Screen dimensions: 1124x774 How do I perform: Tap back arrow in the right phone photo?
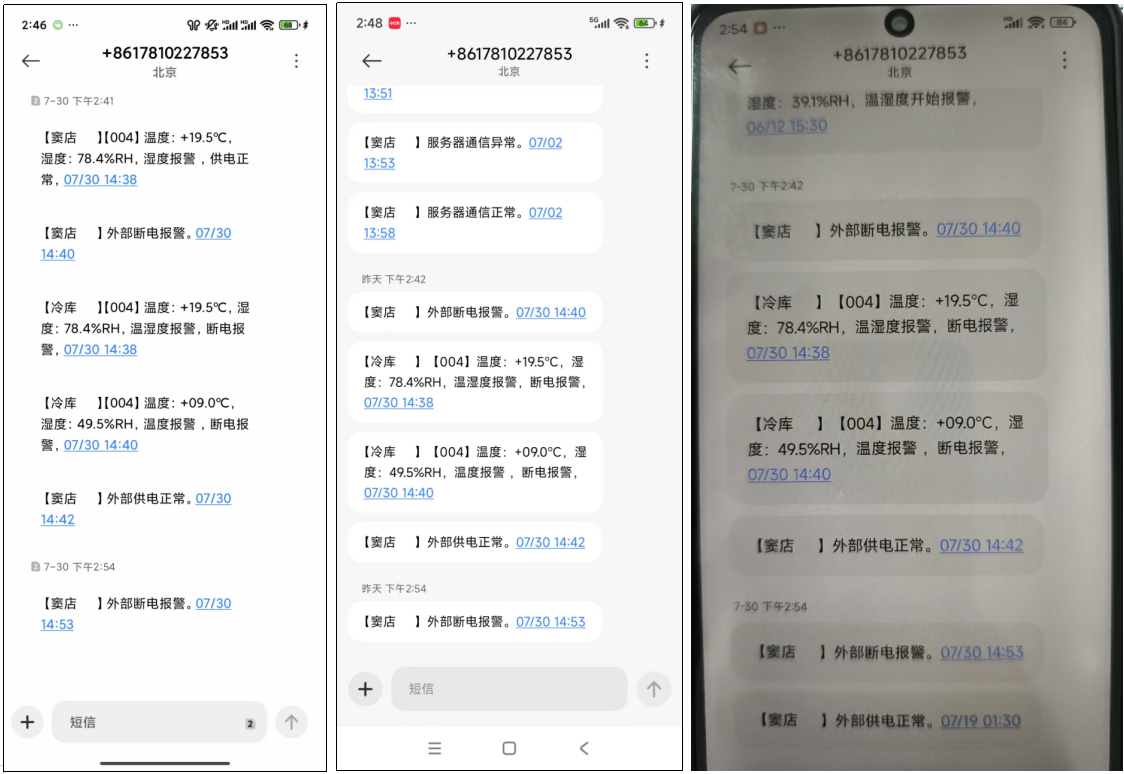(x=739, y=67)
